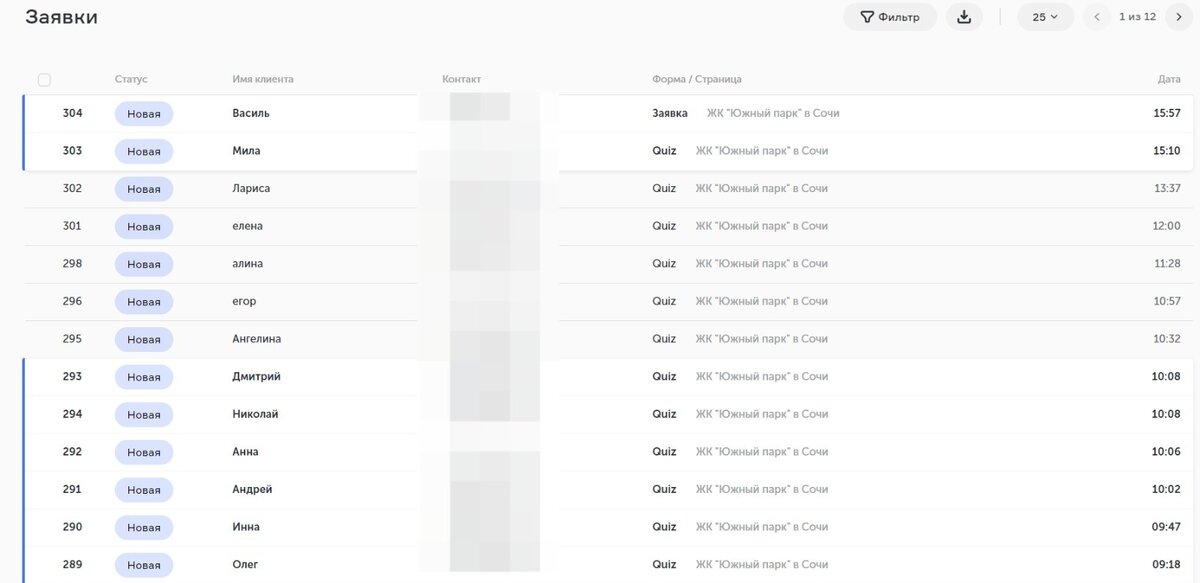Image resolution: width=1200 pixels, height=583 pixels.
Task: Go to next page arrow
Action: [x=1180, y=17]
